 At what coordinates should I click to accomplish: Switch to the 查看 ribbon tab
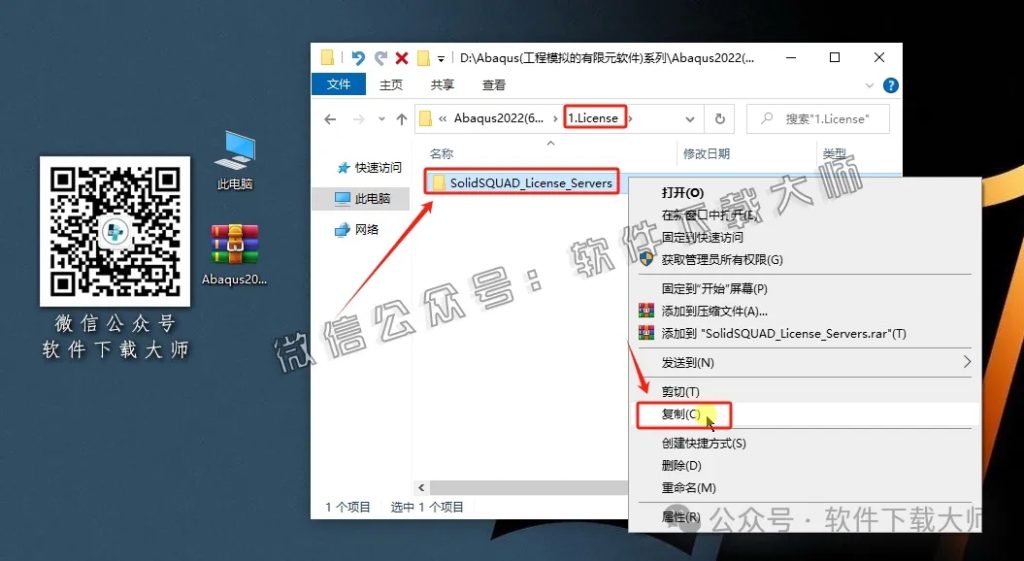pos(494,85)
